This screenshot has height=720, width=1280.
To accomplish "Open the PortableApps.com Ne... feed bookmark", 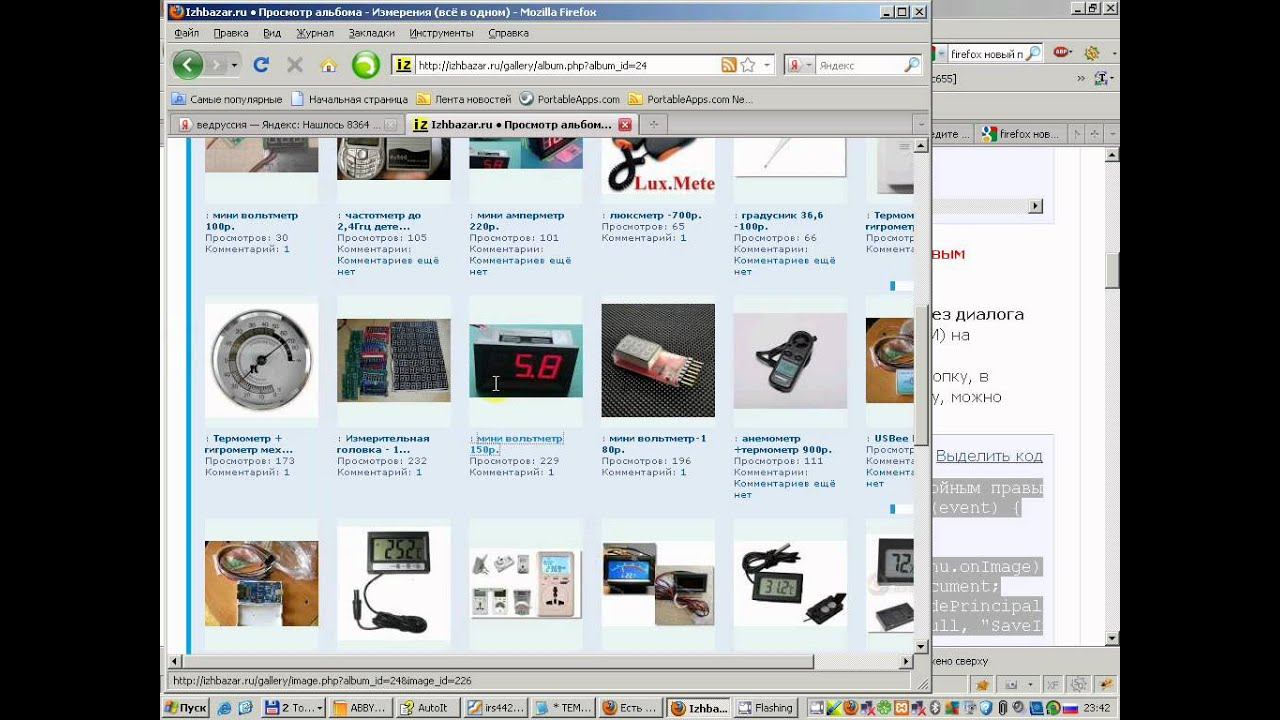I will pyautogui.click(x=691, y=99).
